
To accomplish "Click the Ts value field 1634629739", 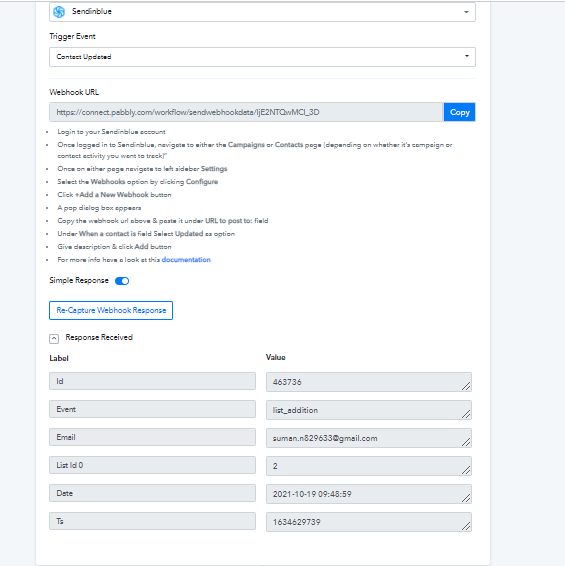I will click(369, 522).
